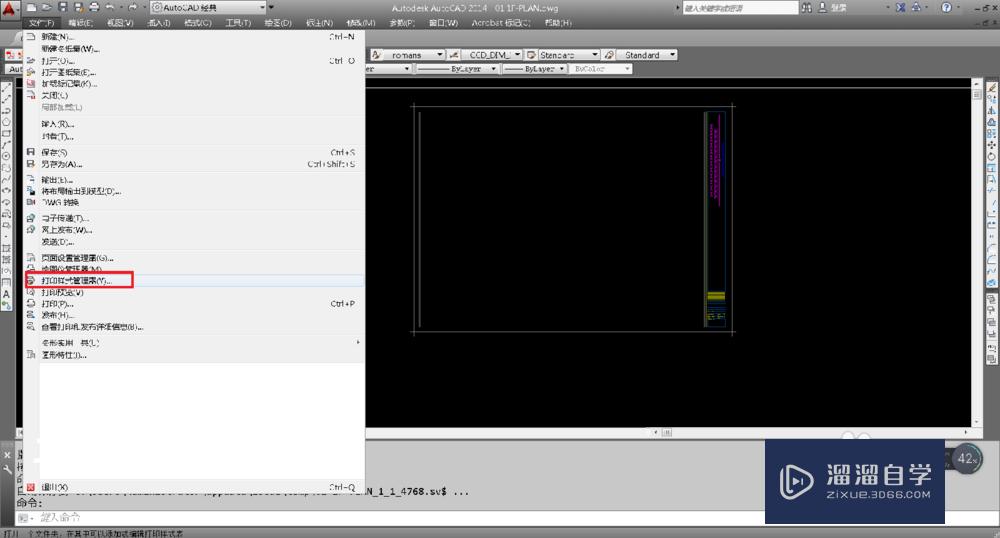1000x538 pixels.
Task: Choose 打印(P)... Ctrl+P in the File menu
Action: click(195, 304)
